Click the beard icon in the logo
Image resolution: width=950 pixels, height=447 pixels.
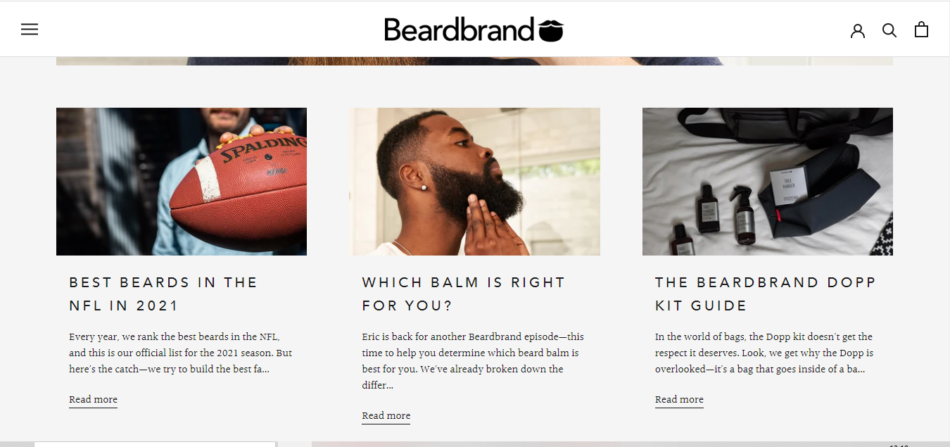[x=551, y=30]
